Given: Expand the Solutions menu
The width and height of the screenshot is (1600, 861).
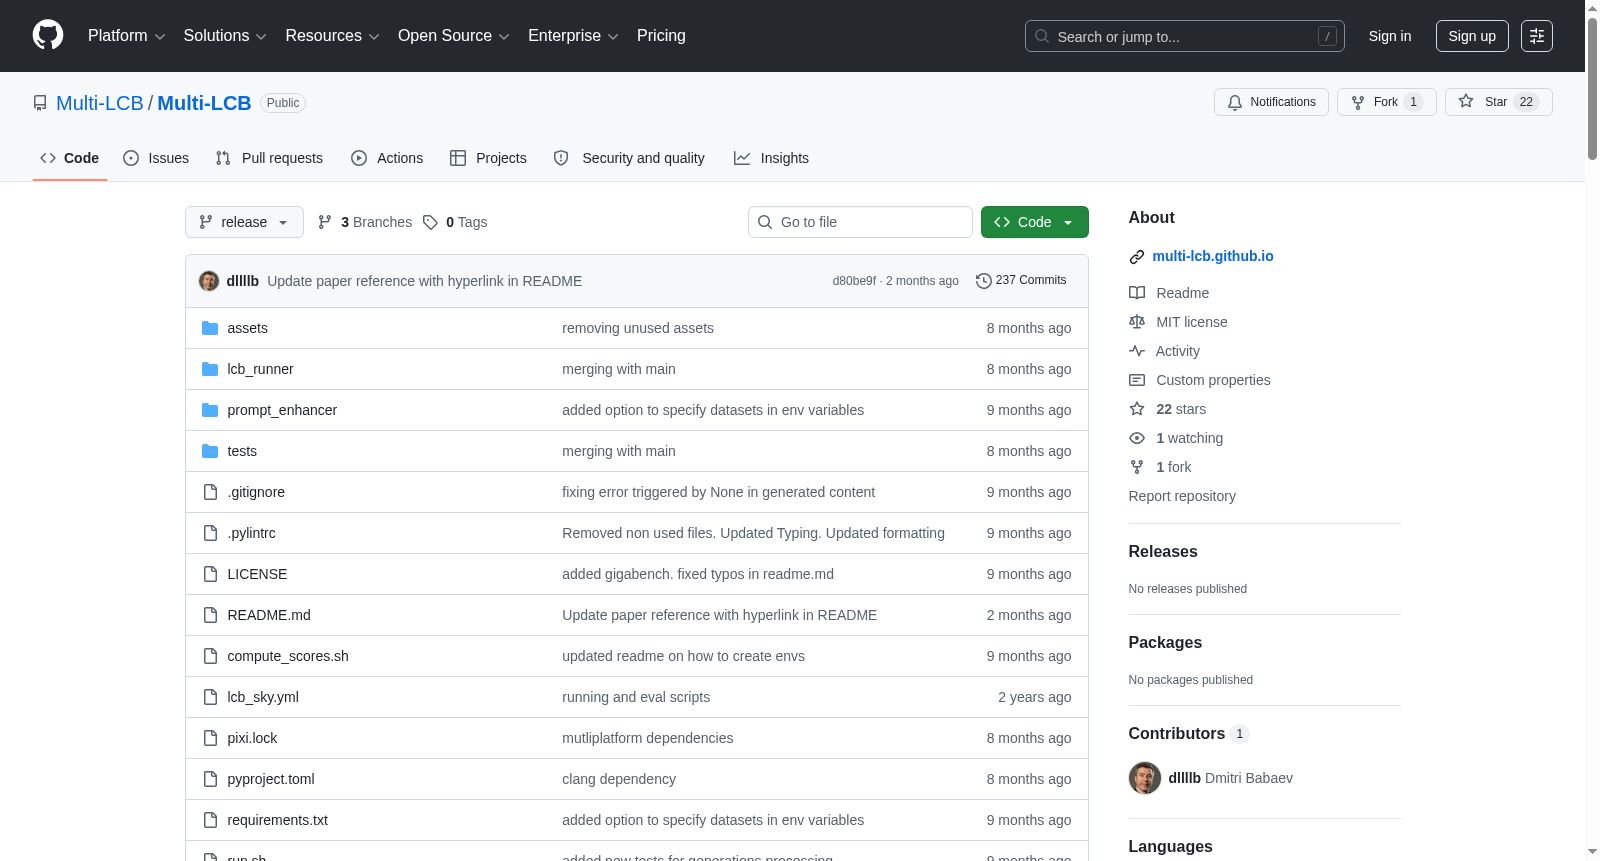Looking at the screenshot, I should point(225,36).
